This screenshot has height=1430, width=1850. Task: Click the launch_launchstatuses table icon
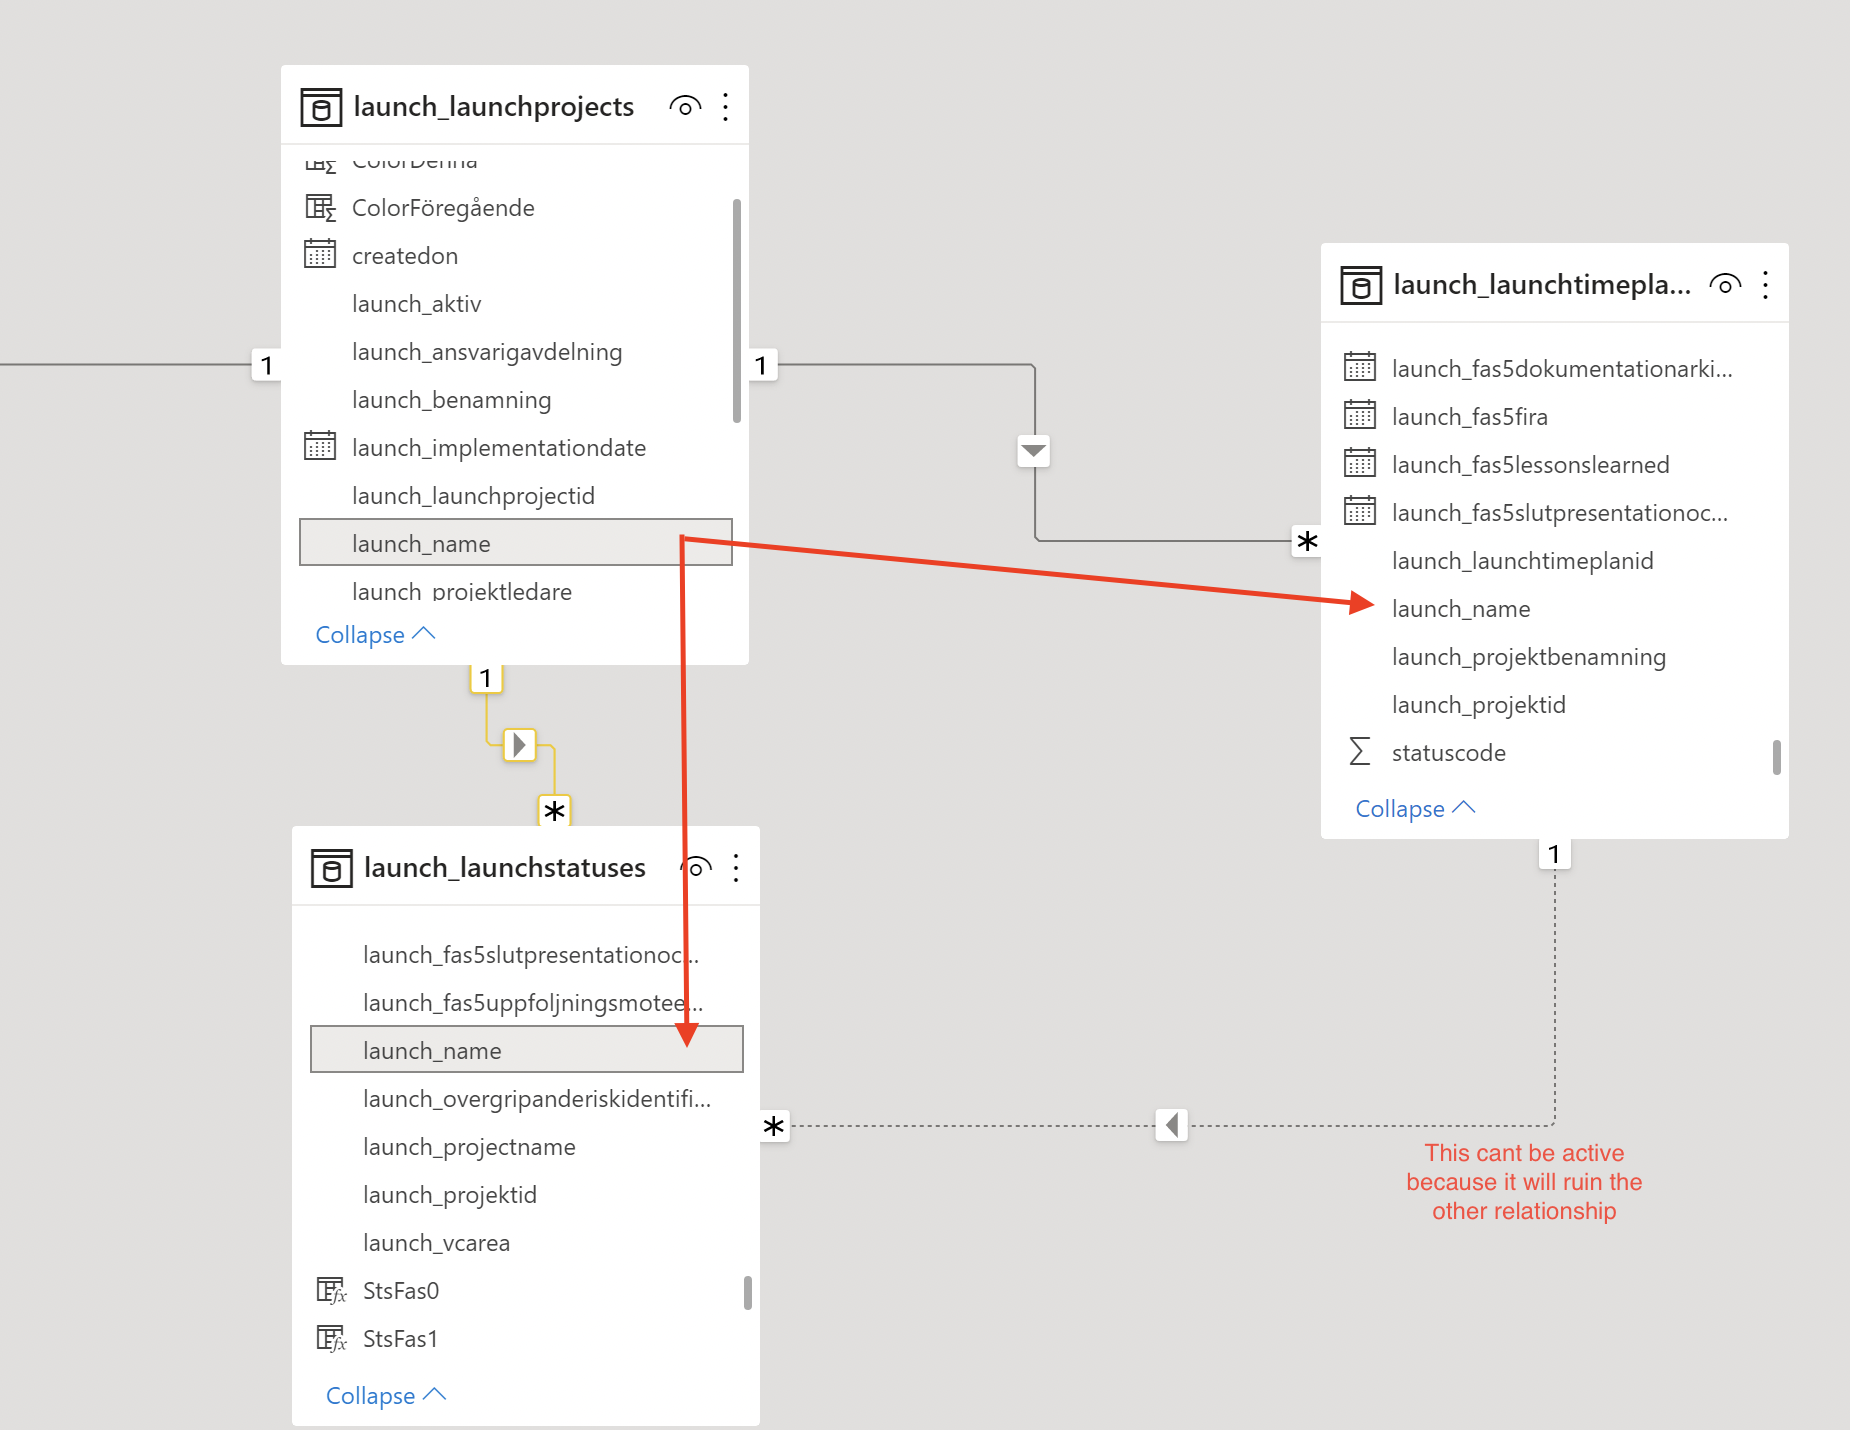[x=332, y=868]
